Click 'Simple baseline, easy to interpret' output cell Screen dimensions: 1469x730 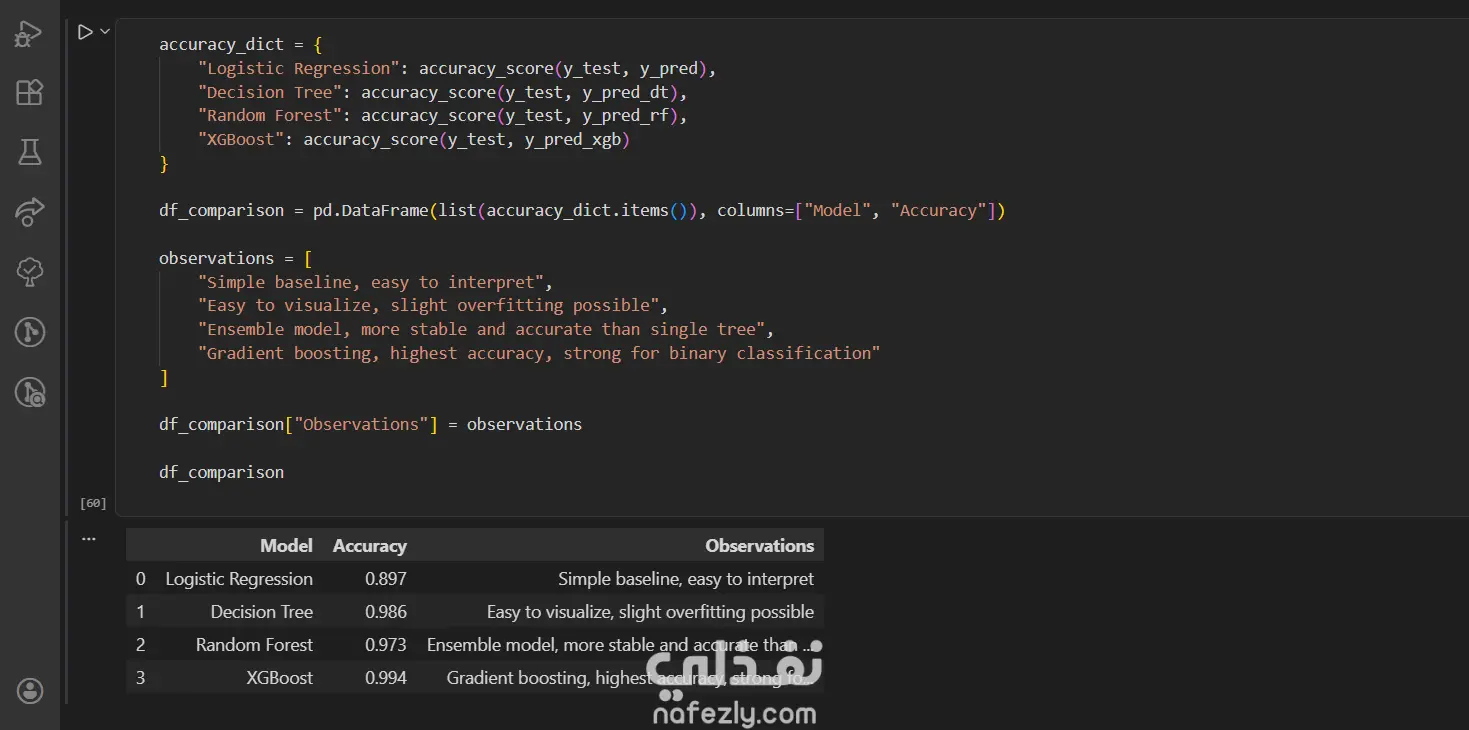click(x=686, y=578)
